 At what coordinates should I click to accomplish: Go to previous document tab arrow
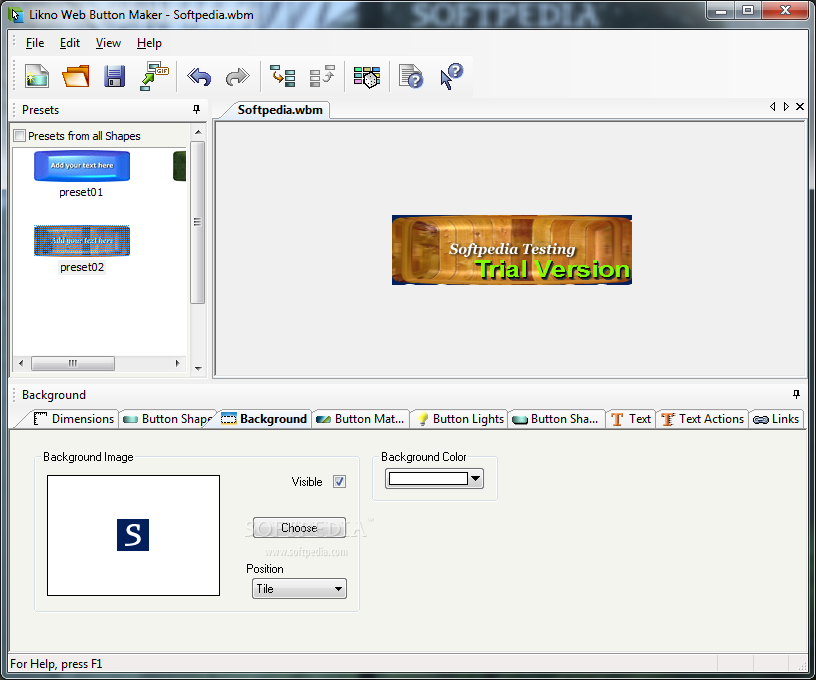coord(772,107)
